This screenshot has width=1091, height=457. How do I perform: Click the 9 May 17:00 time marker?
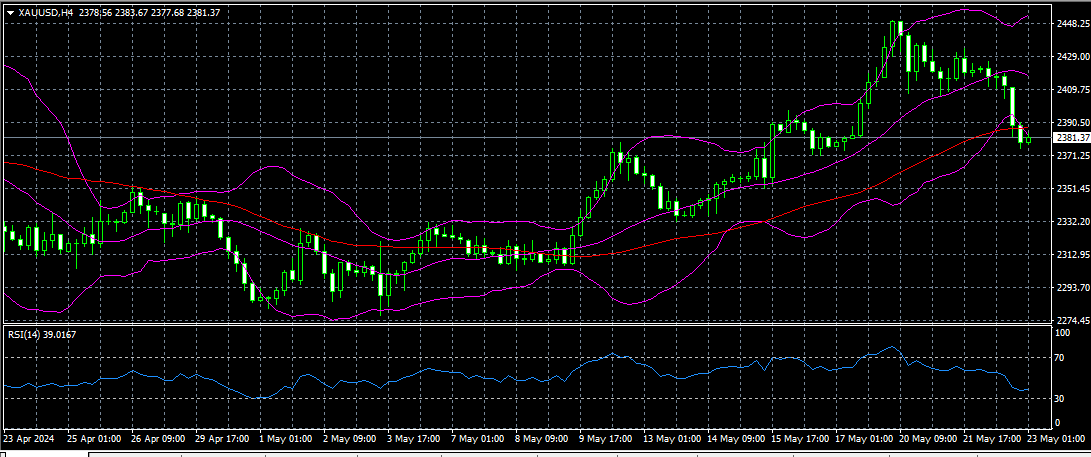[x=604, y=438]
